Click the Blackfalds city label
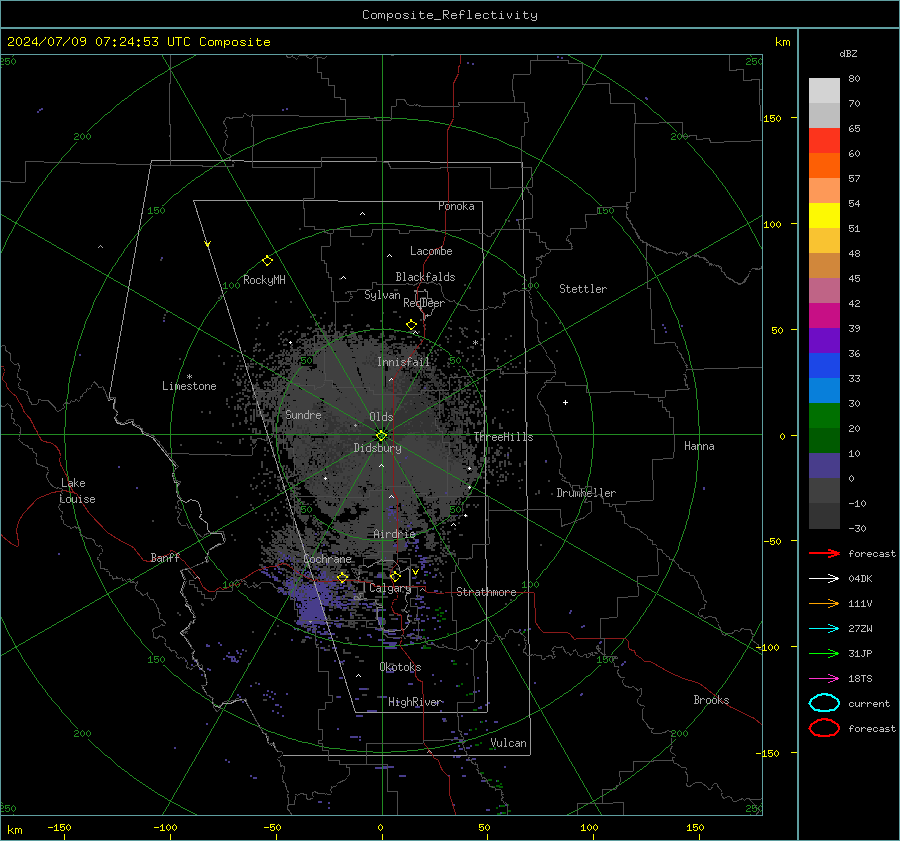This screenshot has height=841, width=900. [x=425, y=277]
